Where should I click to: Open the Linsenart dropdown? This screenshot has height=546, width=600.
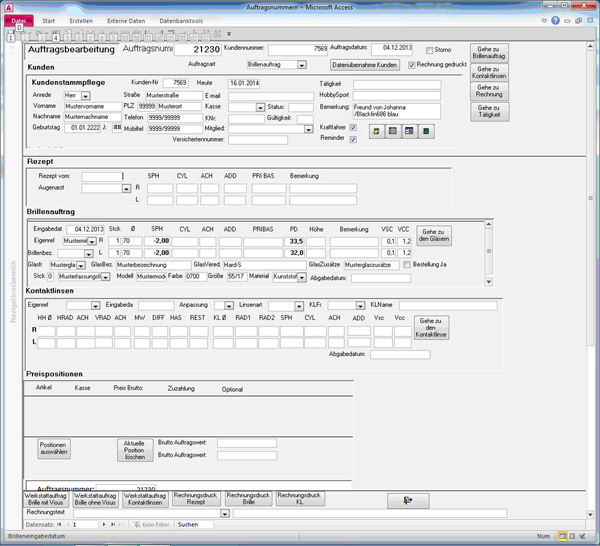coord(299,306)
